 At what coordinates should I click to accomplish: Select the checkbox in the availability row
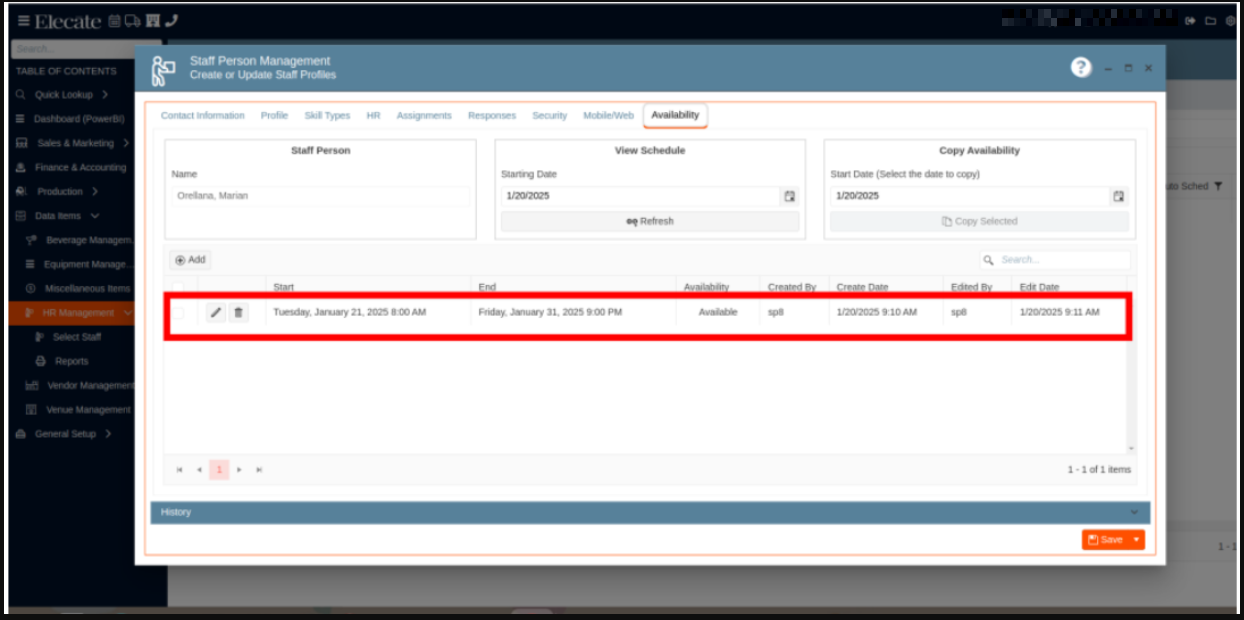point(179,313)
